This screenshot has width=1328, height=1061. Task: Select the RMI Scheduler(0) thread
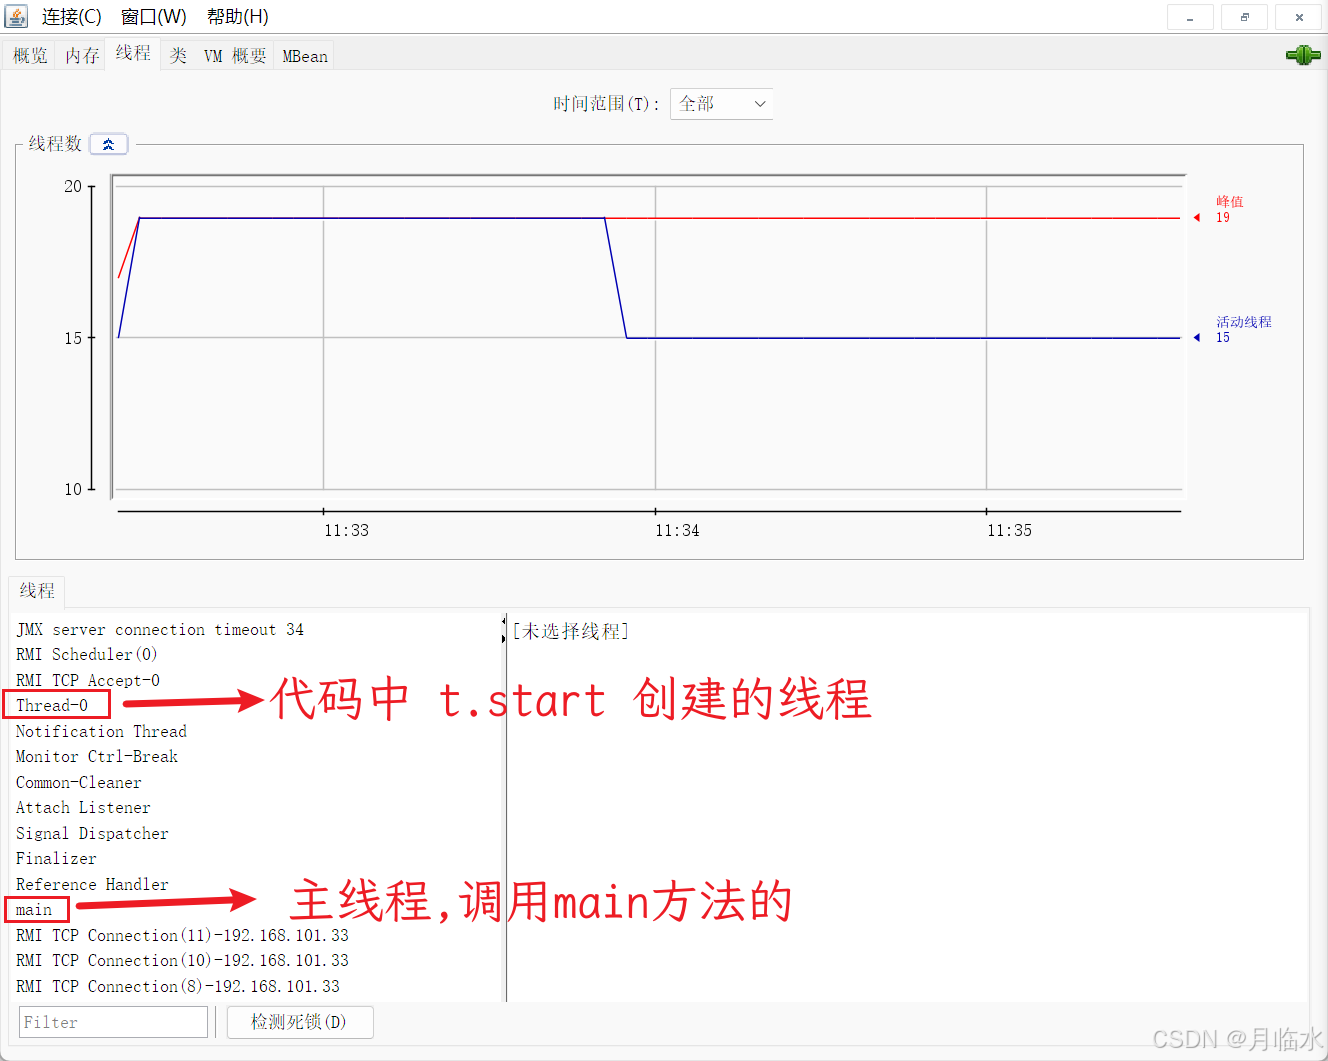pos(87,654)
